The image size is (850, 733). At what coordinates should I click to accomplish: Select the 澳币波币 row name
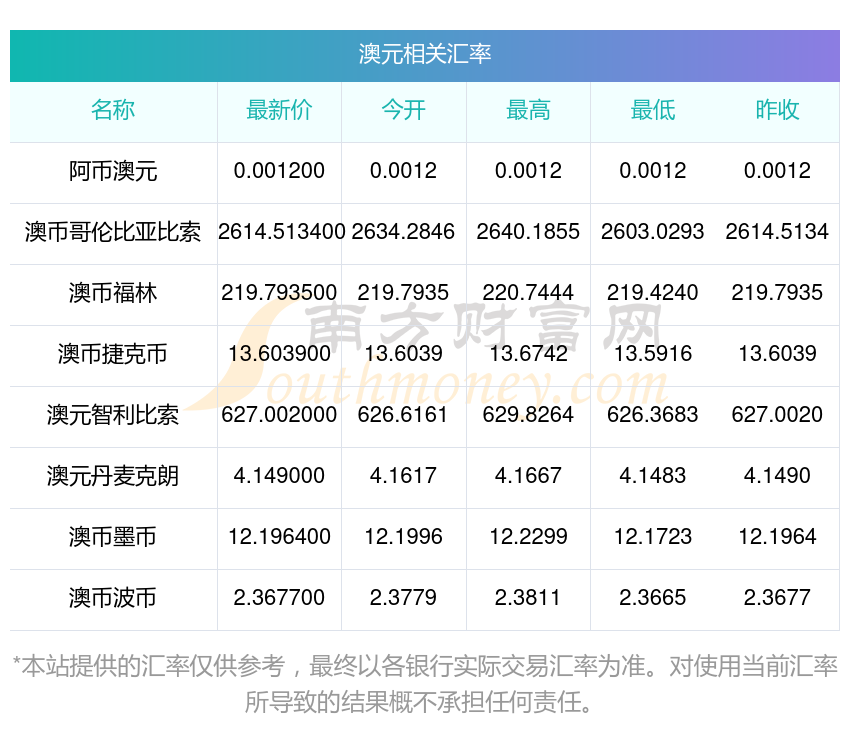pos(113,598)
